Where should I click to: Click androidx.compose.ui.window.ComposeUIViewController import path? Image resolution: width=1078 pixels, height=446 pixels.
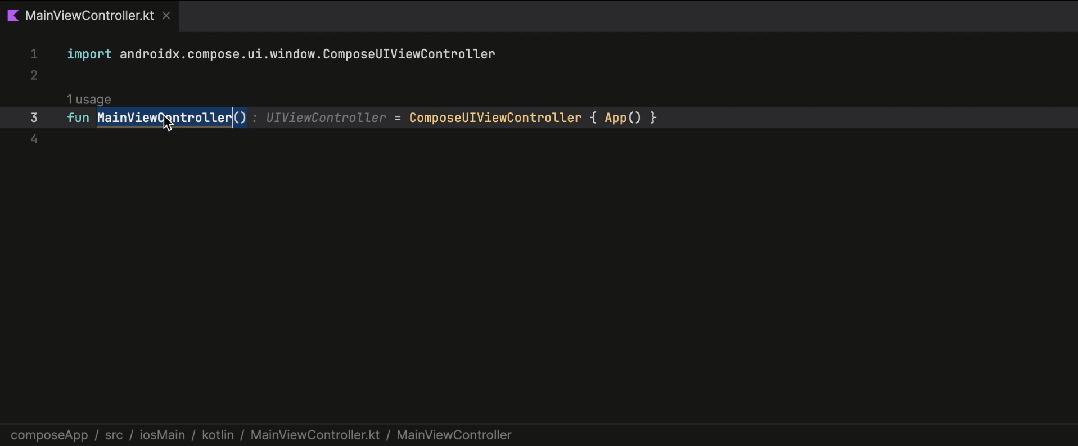pyautogui.click(x=307, y=54)
